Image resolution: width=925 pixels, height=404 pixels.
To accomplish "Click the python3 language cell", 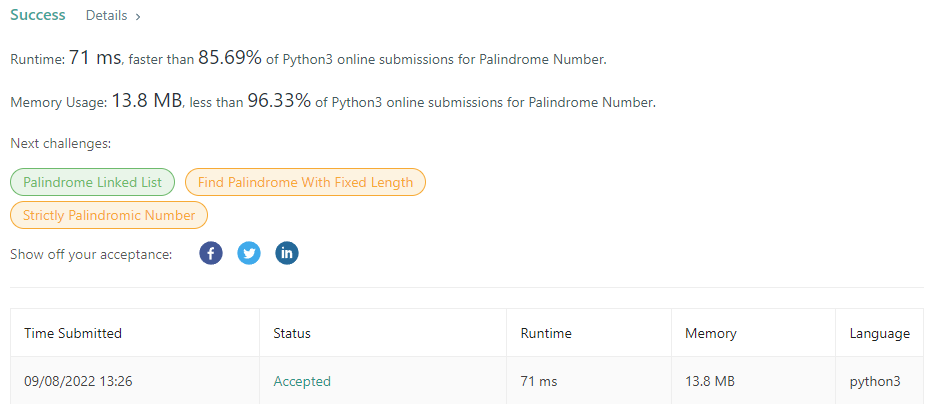I will 875,381.
